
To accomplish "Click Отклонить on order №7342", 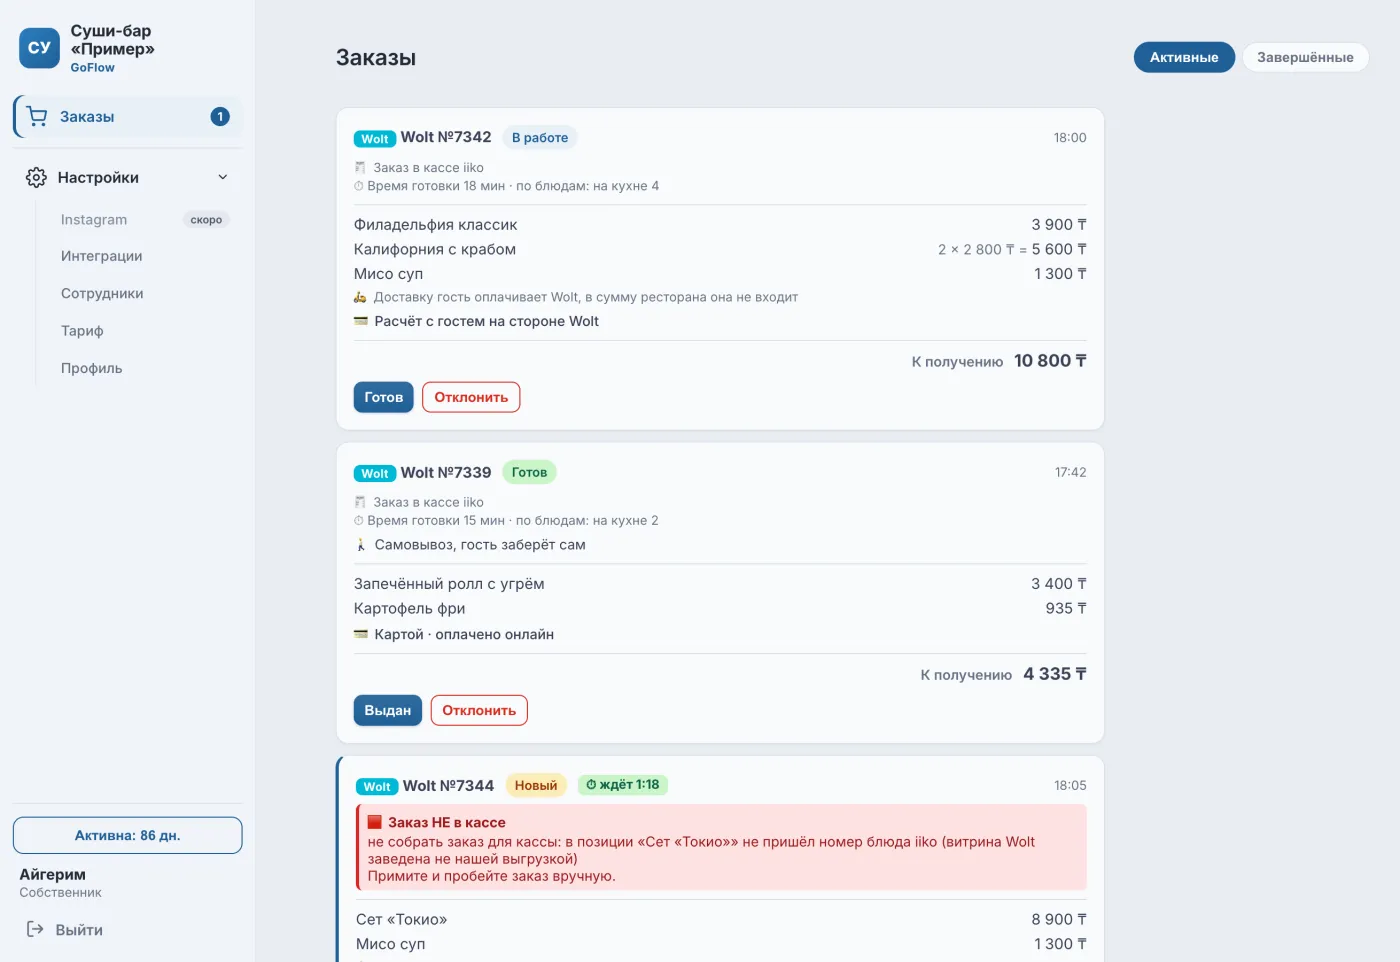I will (471, 397).
